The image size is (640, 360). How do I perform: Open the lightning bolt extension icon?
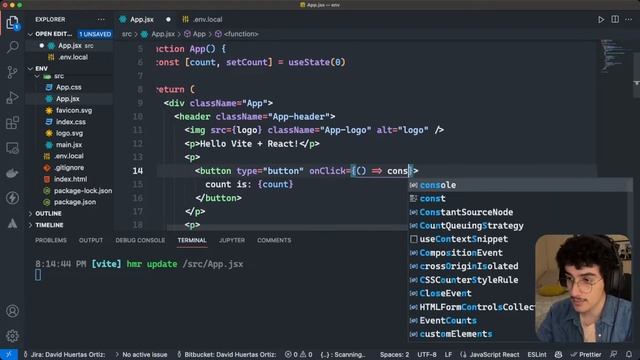(x=12, y=198)
